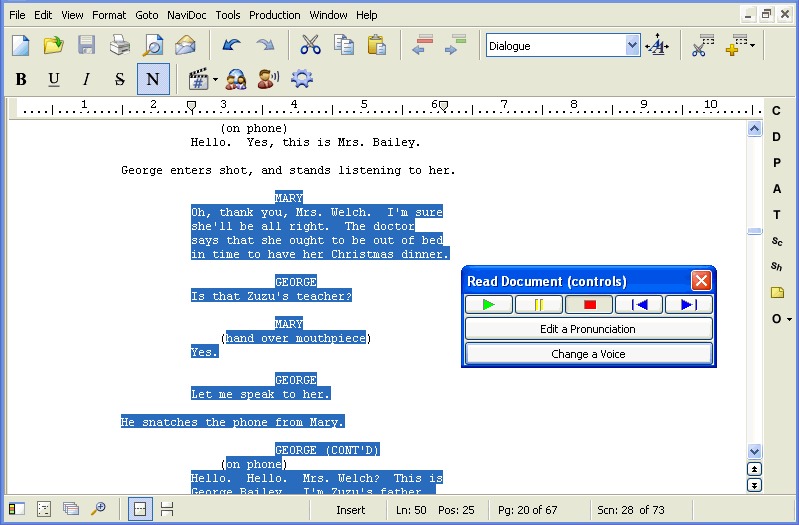Redo the last action
The image size is (799, 525).
265,45
